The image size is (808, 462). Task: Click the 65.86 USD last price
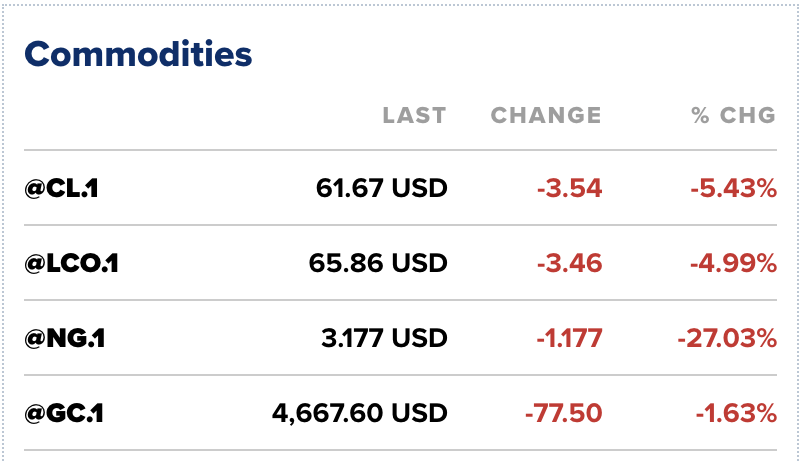pyautogui.click(x=378, y=263)
